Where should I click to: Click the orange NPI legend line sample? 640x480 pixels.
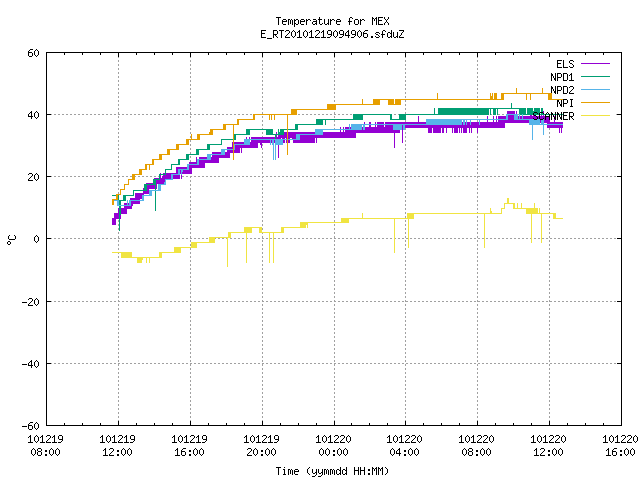595,103
